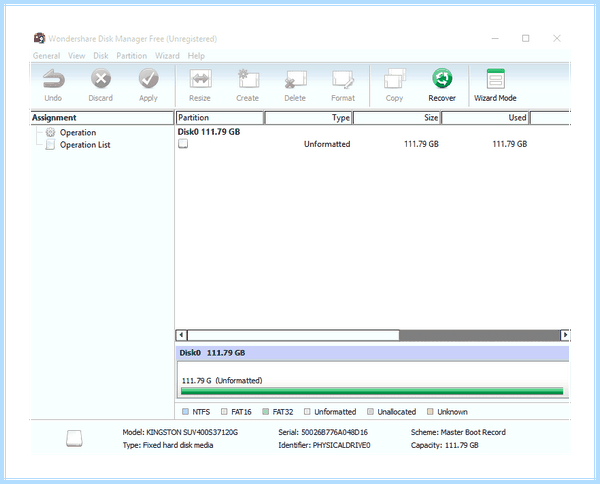600x484 pixels.
Task: Open the Partition menu
Action: tap(132, 56)
